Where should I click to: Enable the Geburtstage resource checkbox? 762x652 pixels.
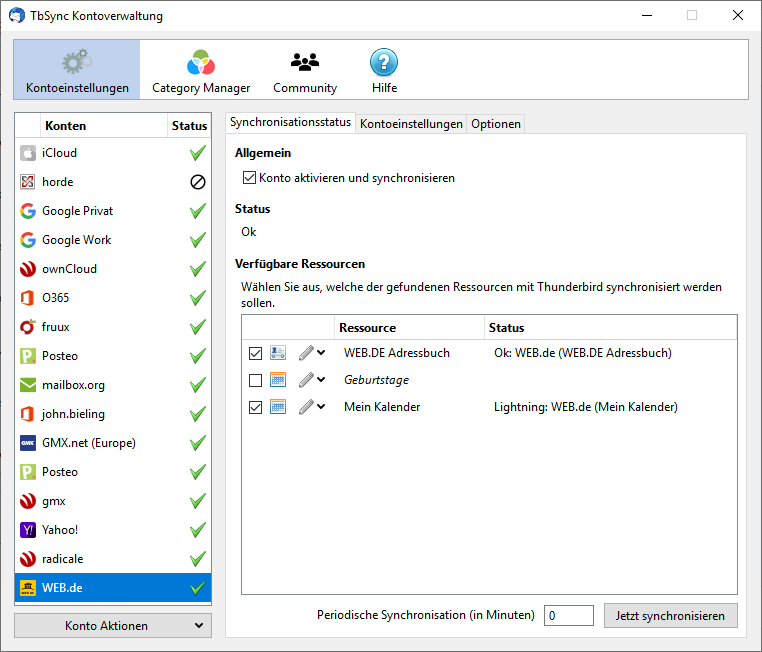tap(255, 380)
